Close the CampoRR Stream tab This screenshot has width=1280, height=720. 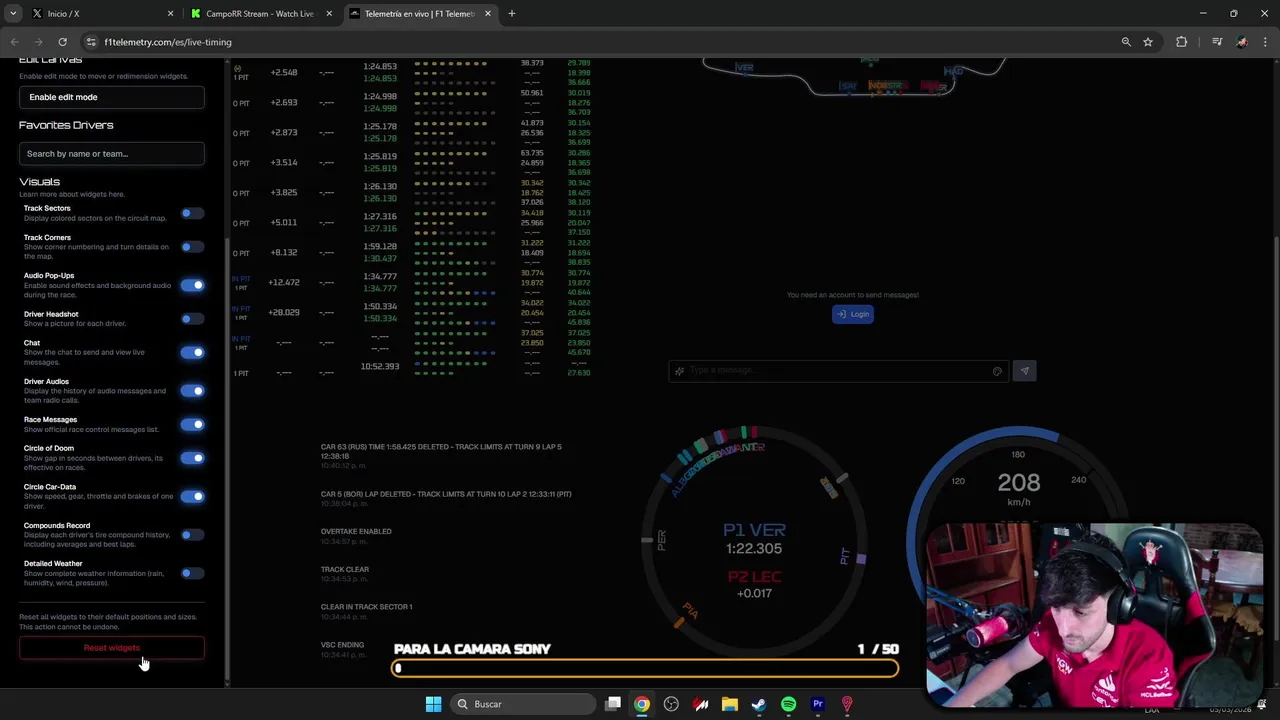tap(329, 14)
